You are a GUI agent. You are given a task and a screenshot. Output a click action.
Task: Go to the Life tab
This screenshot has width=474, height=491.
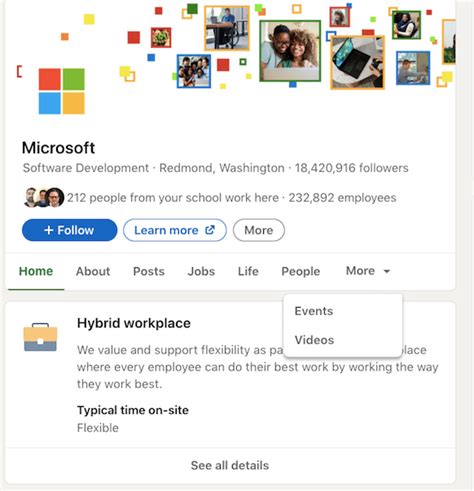coord(248,271)
